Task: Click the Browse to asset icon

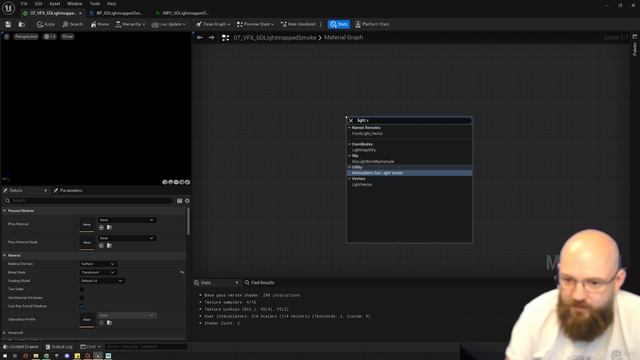Action: 22,24
